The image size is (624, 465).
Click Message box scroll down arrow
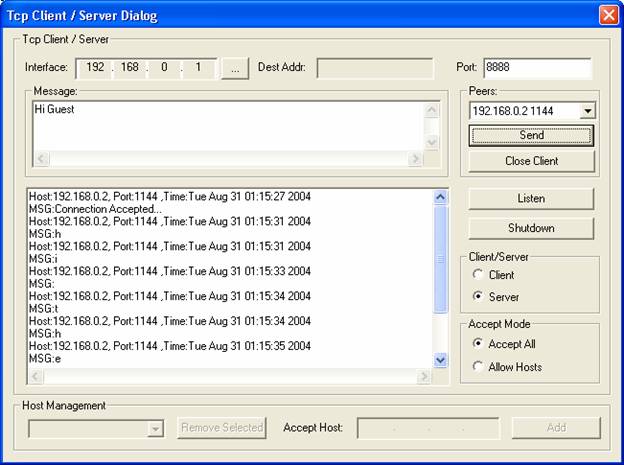432,142
